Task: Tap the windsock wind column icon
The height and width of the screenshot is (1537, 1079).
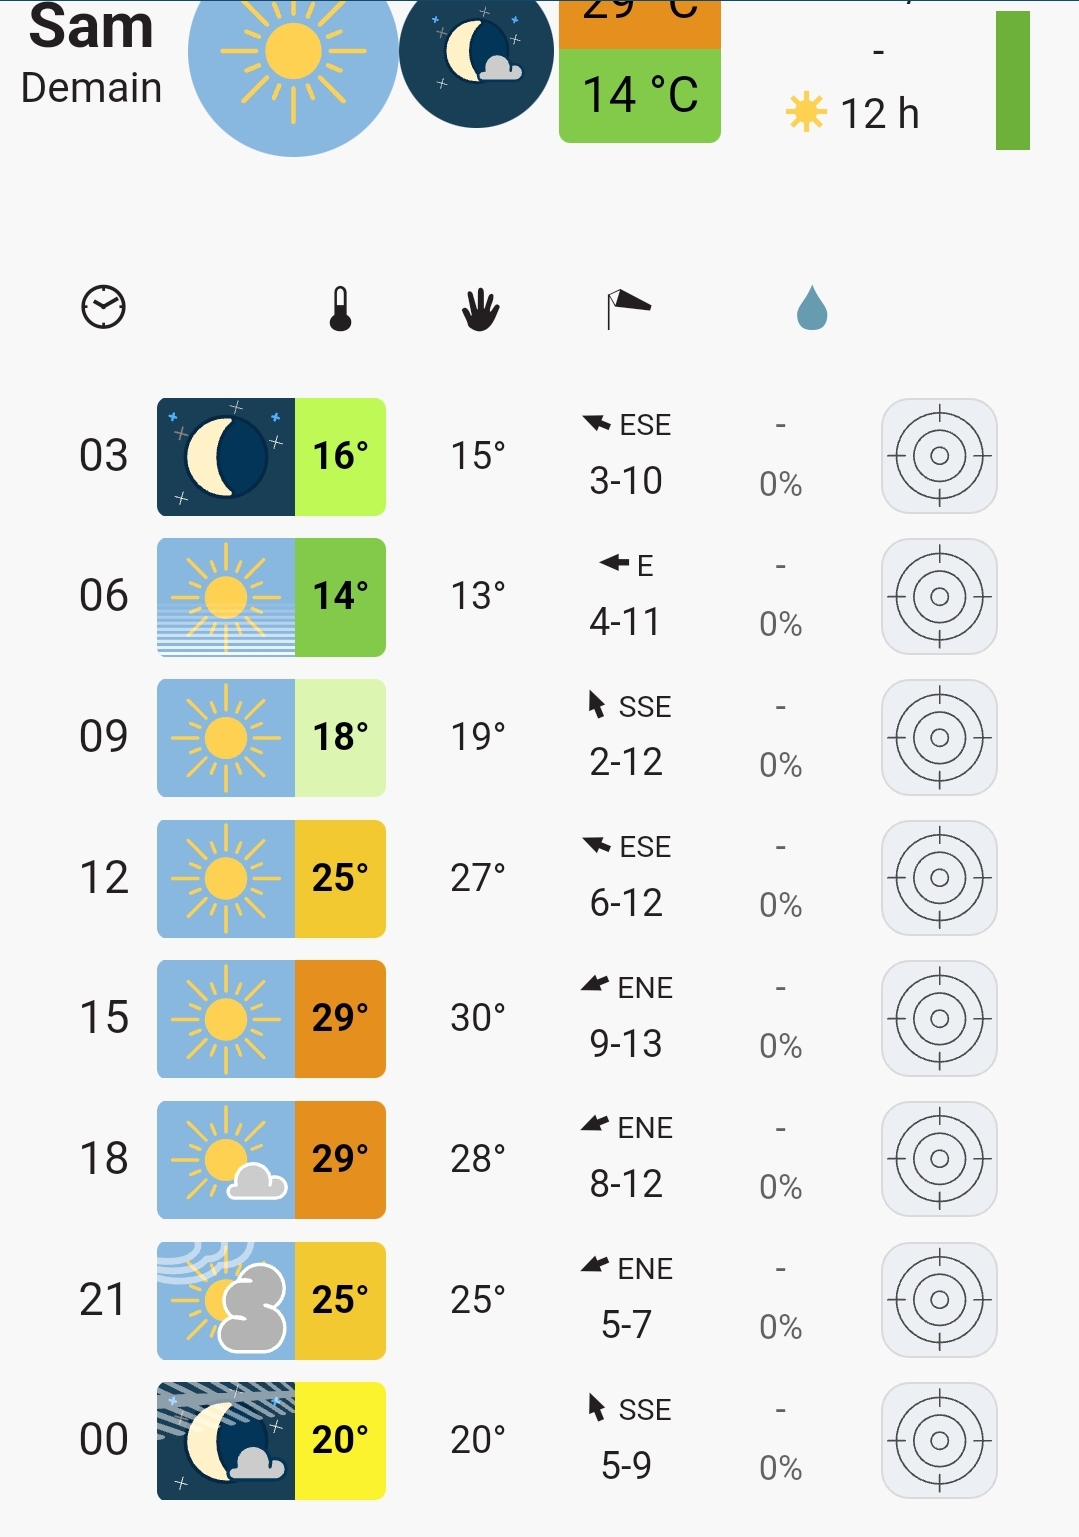Action: tap(628, 309)
